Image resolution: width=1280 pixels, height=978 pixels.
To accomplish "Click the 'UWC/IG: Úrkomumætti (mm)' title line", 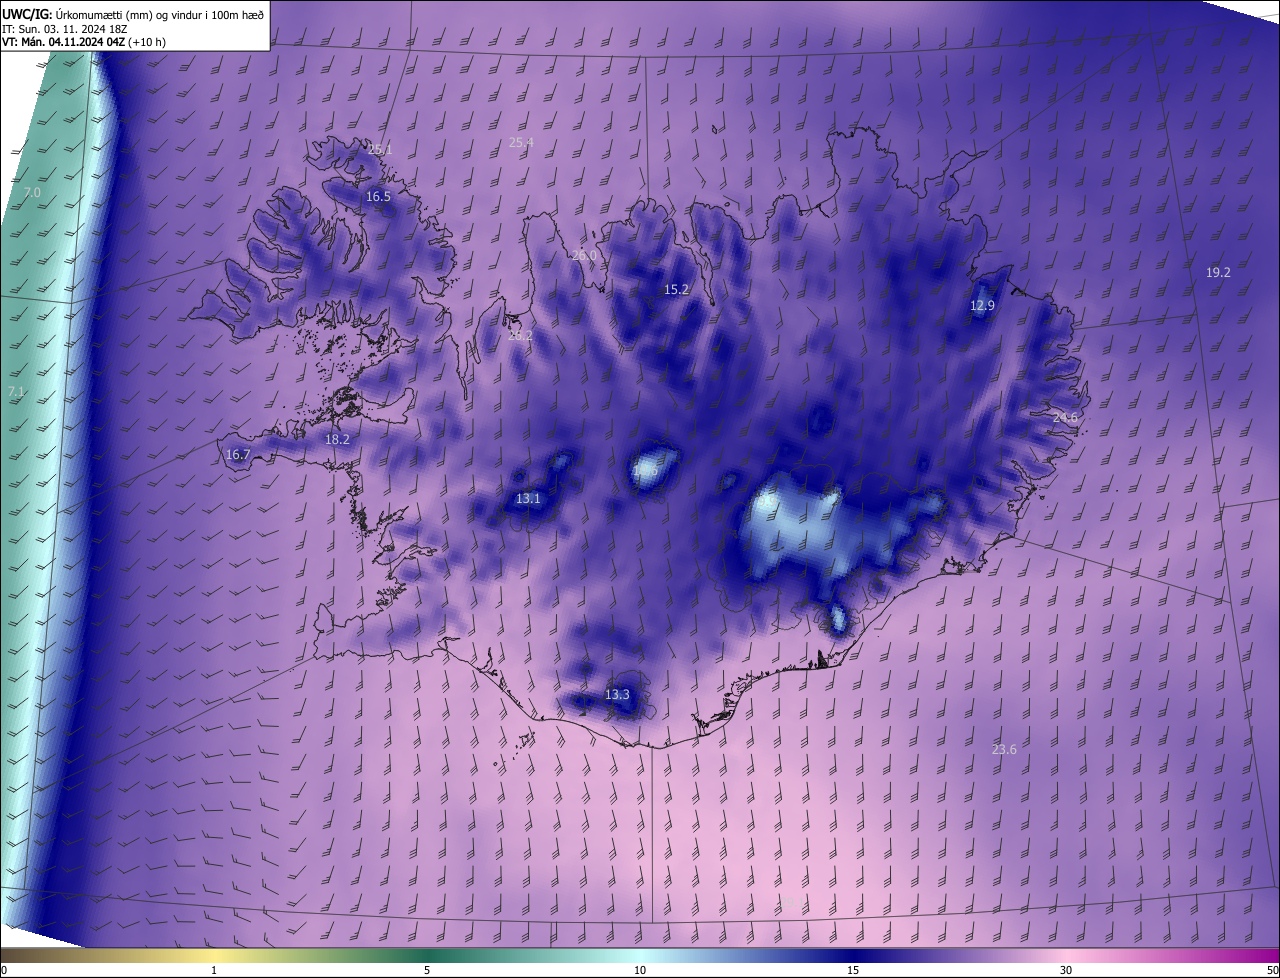I will tap(134, 14).
